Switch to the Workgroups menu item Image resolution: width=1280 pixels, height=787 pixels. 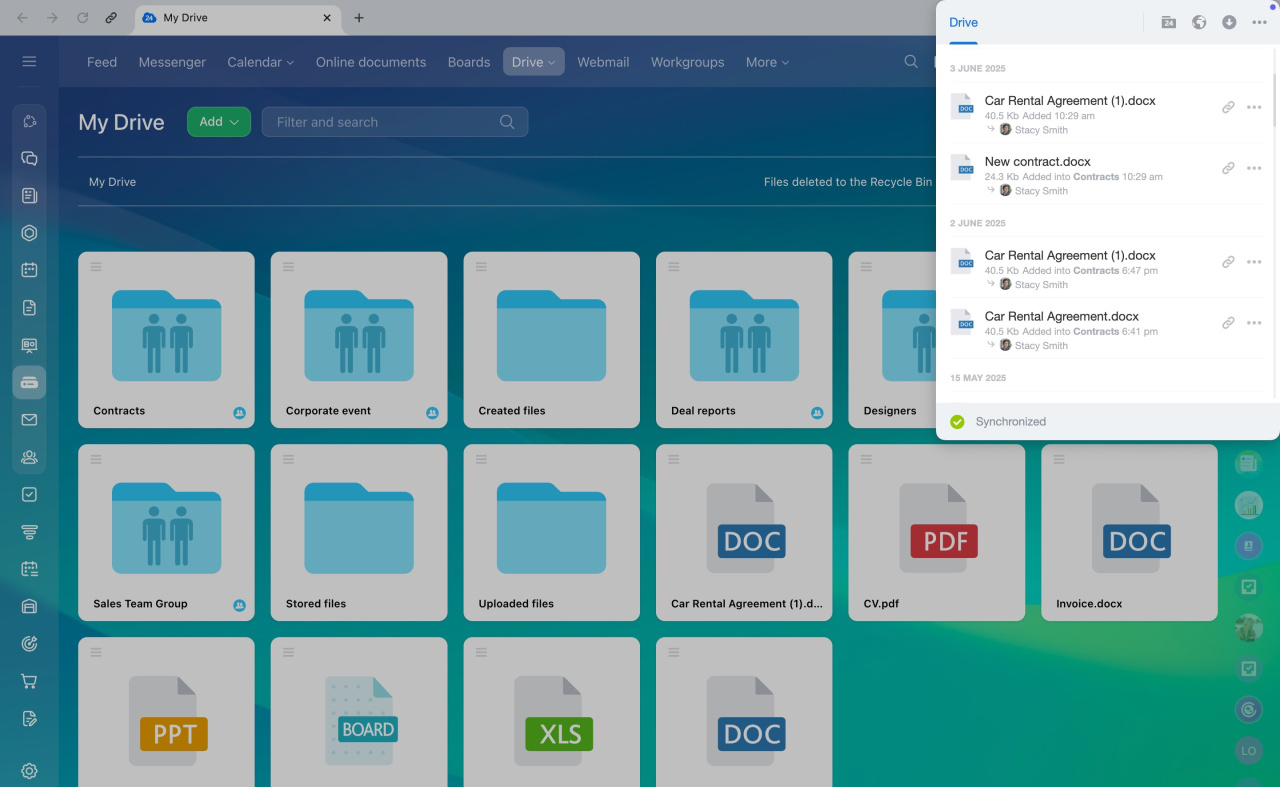(x=687, y=62)
